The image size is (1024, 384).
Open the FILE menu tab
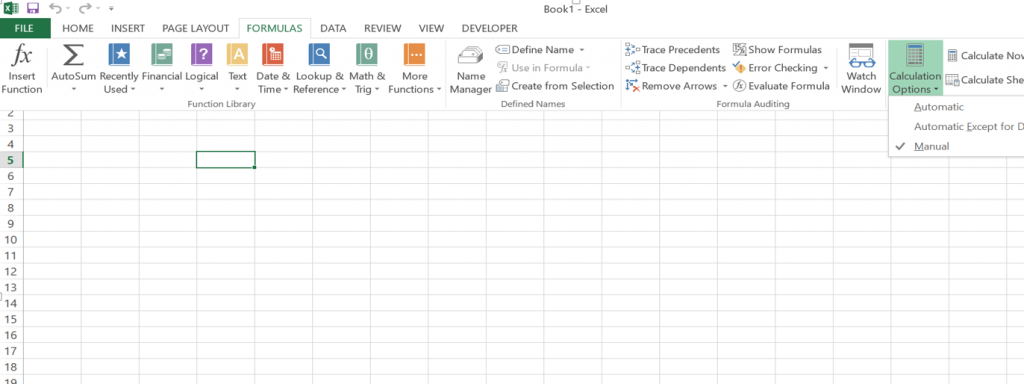click(25, 28)
